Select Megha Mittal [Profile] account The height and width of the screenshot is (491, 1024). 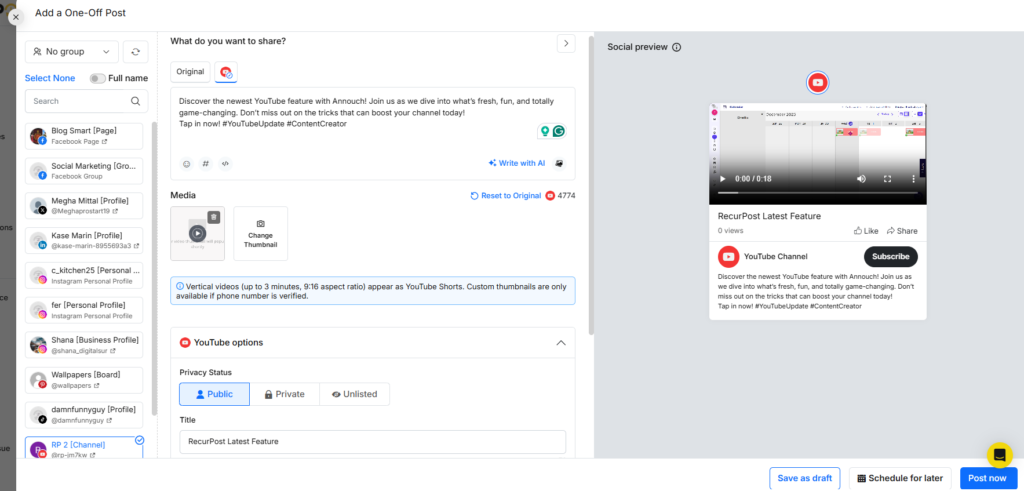coord(84,206)
